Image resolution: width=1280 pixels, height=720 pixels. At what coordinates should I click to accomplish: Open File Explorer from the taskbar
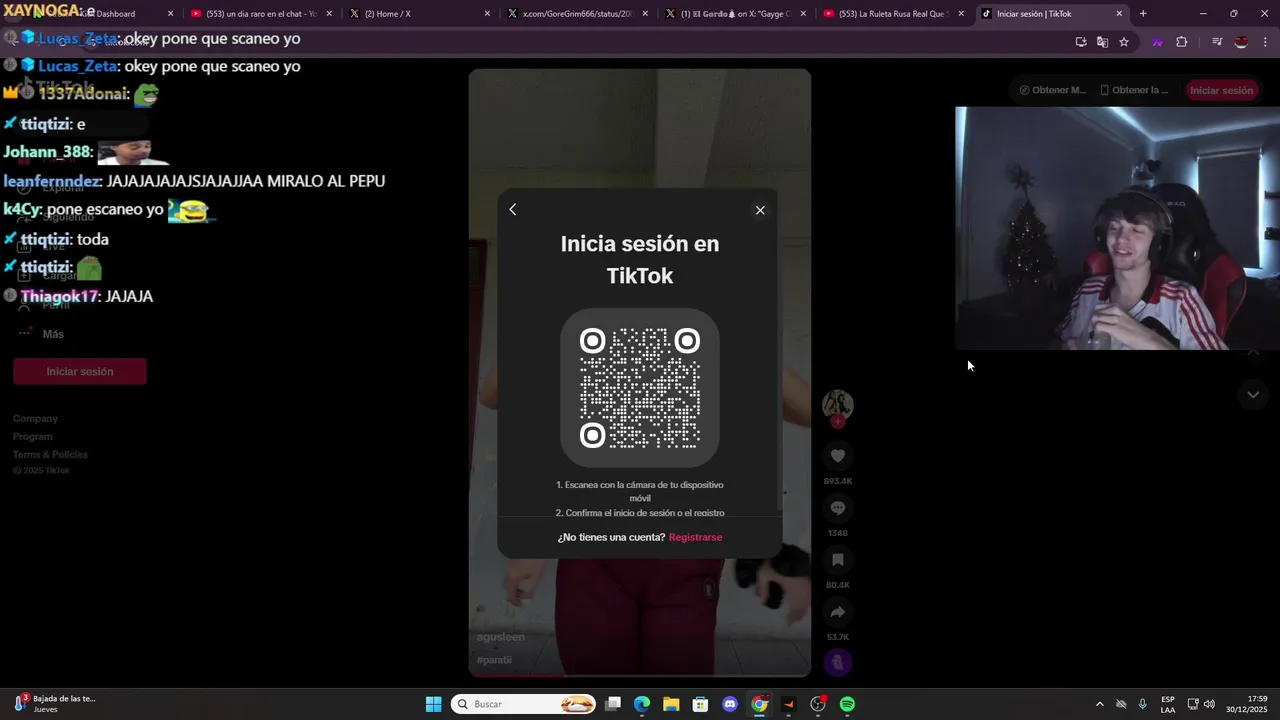tap(671, 704)
